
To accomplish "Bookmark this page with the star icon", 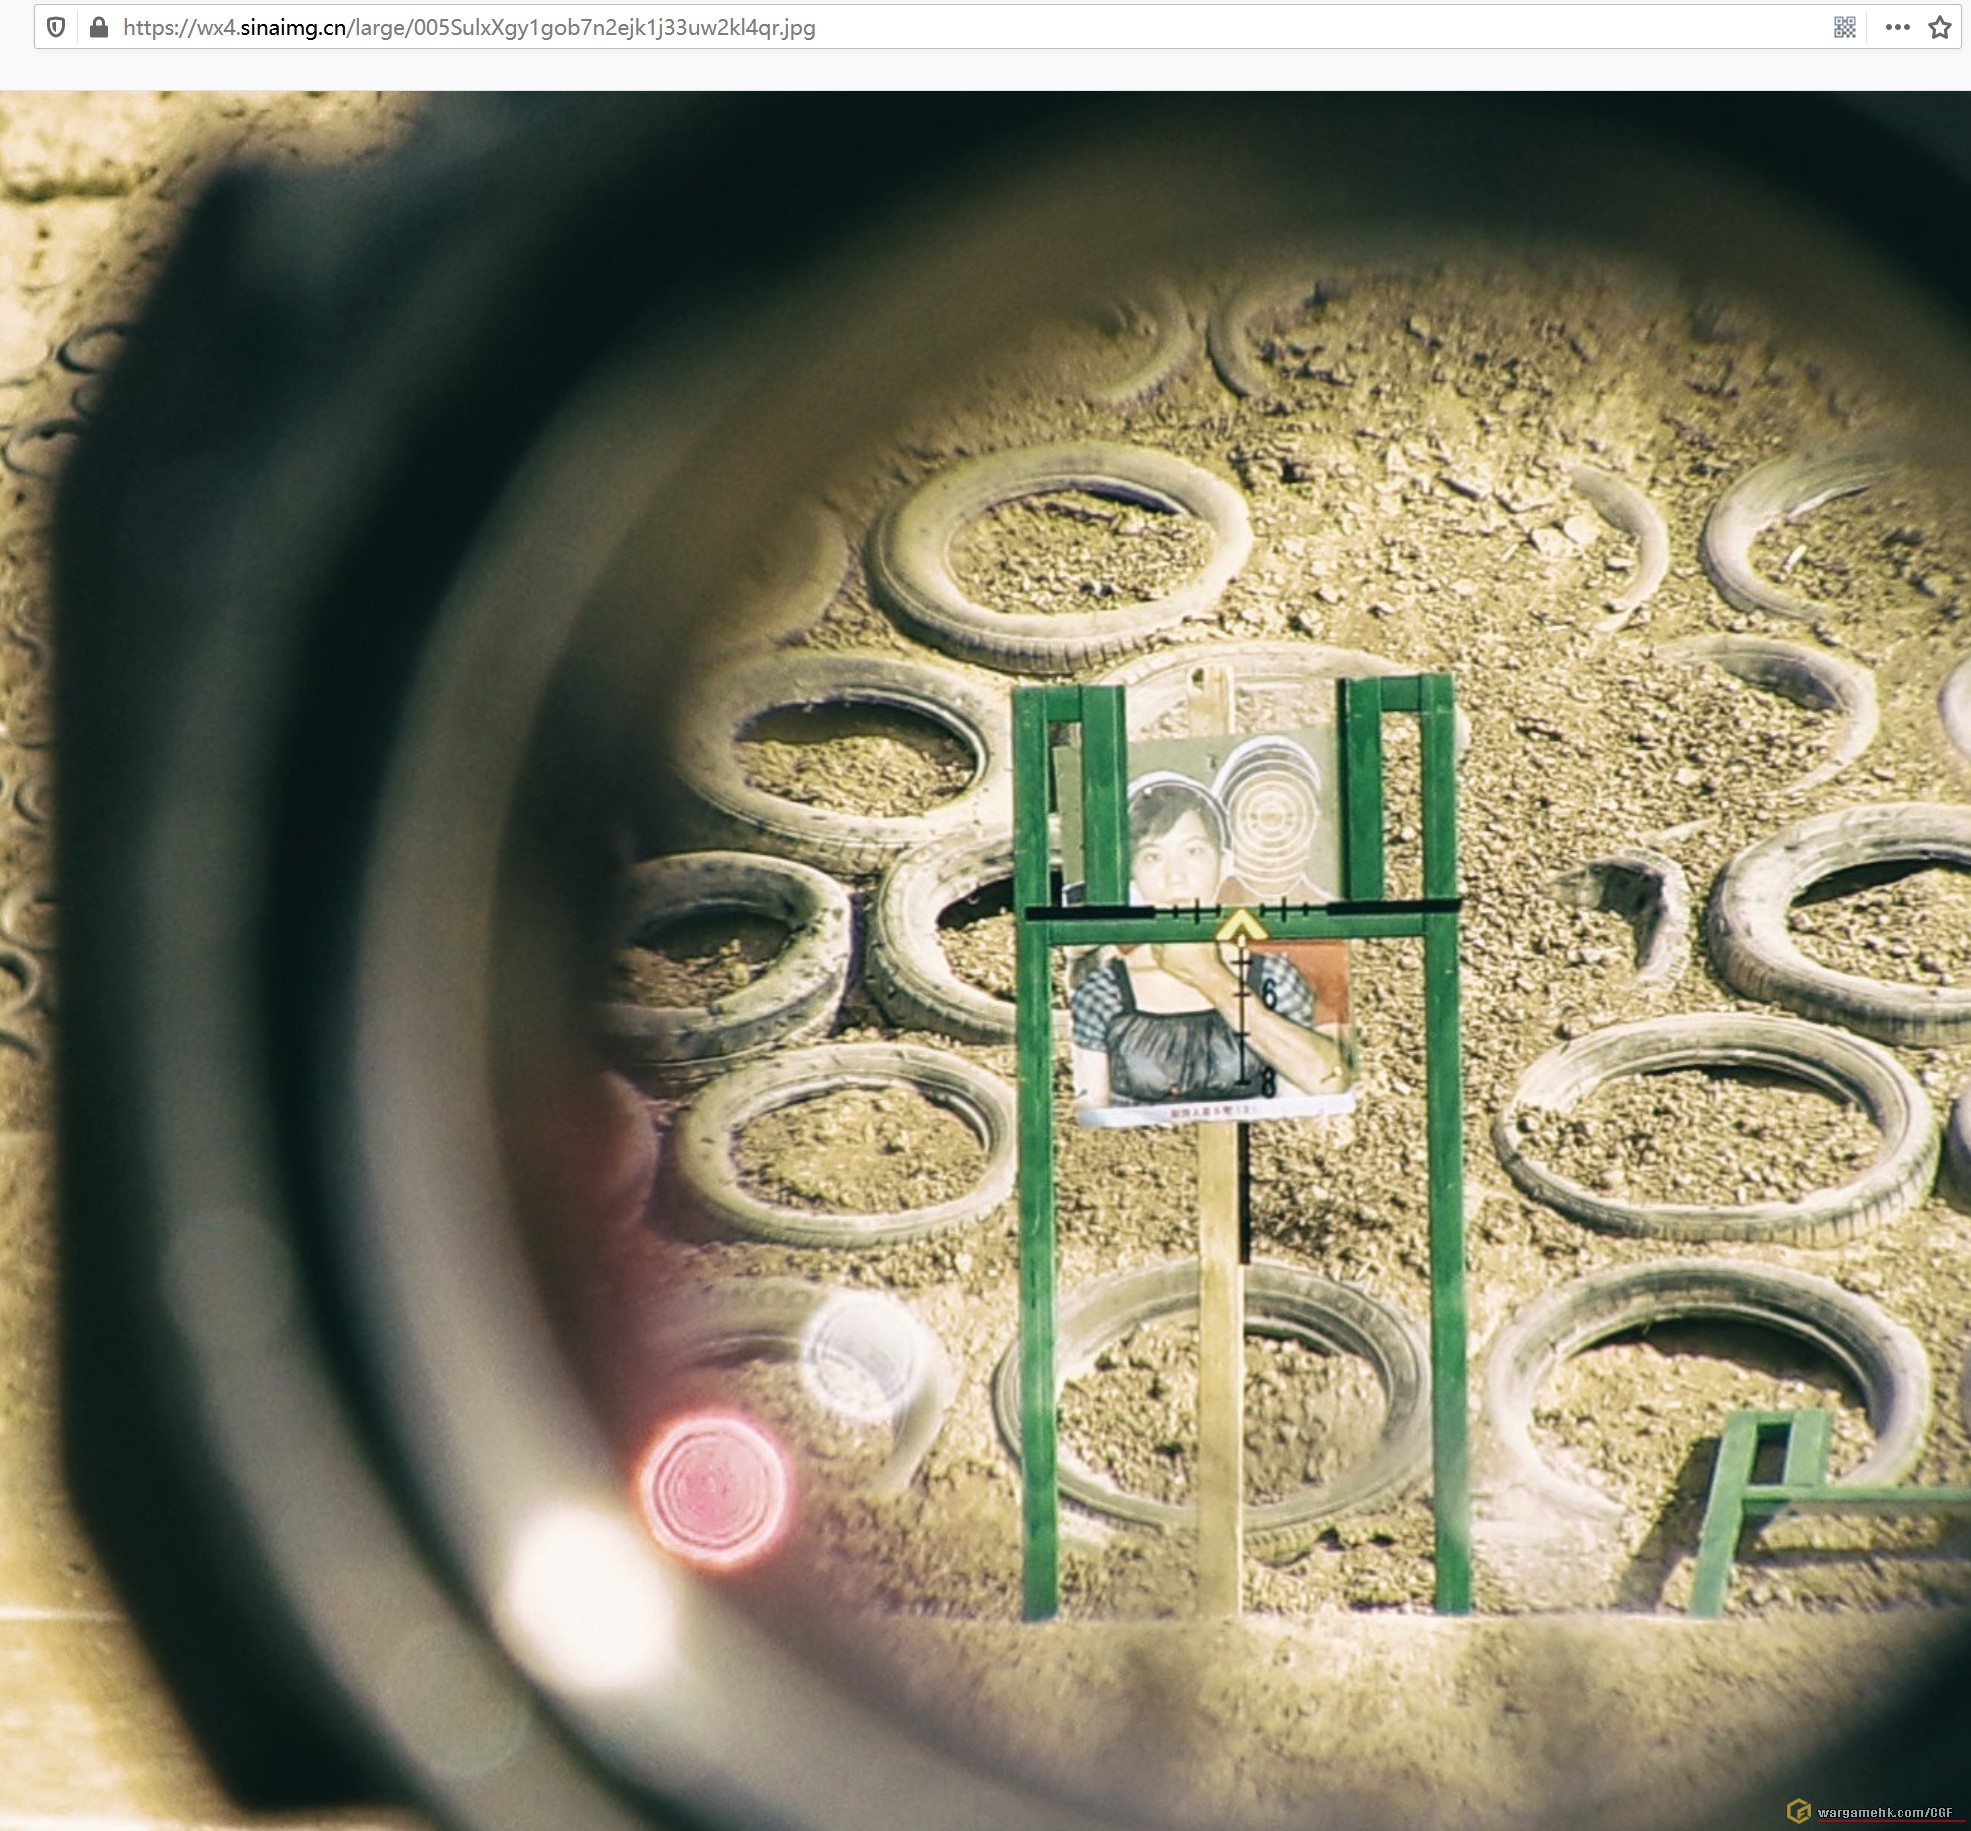I will tap(1940, 27).
